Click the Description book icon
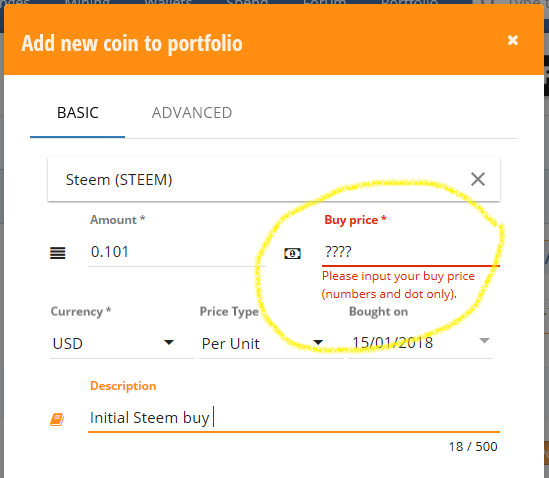The height and width of the screenshot is (478, 549). 57,419
